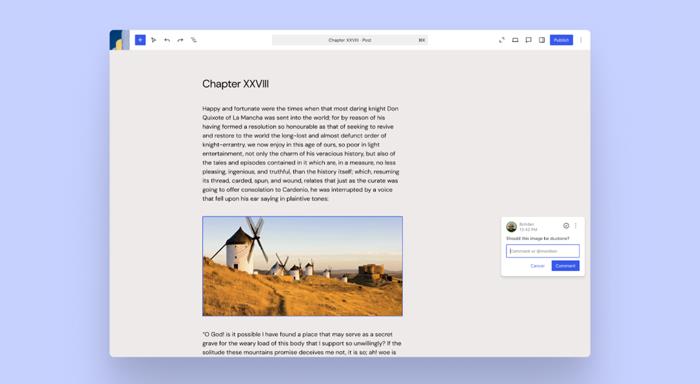The image size is (700, 384).
Task: Toggle the settings sidebar icon
Action: [x=542, y=40]
